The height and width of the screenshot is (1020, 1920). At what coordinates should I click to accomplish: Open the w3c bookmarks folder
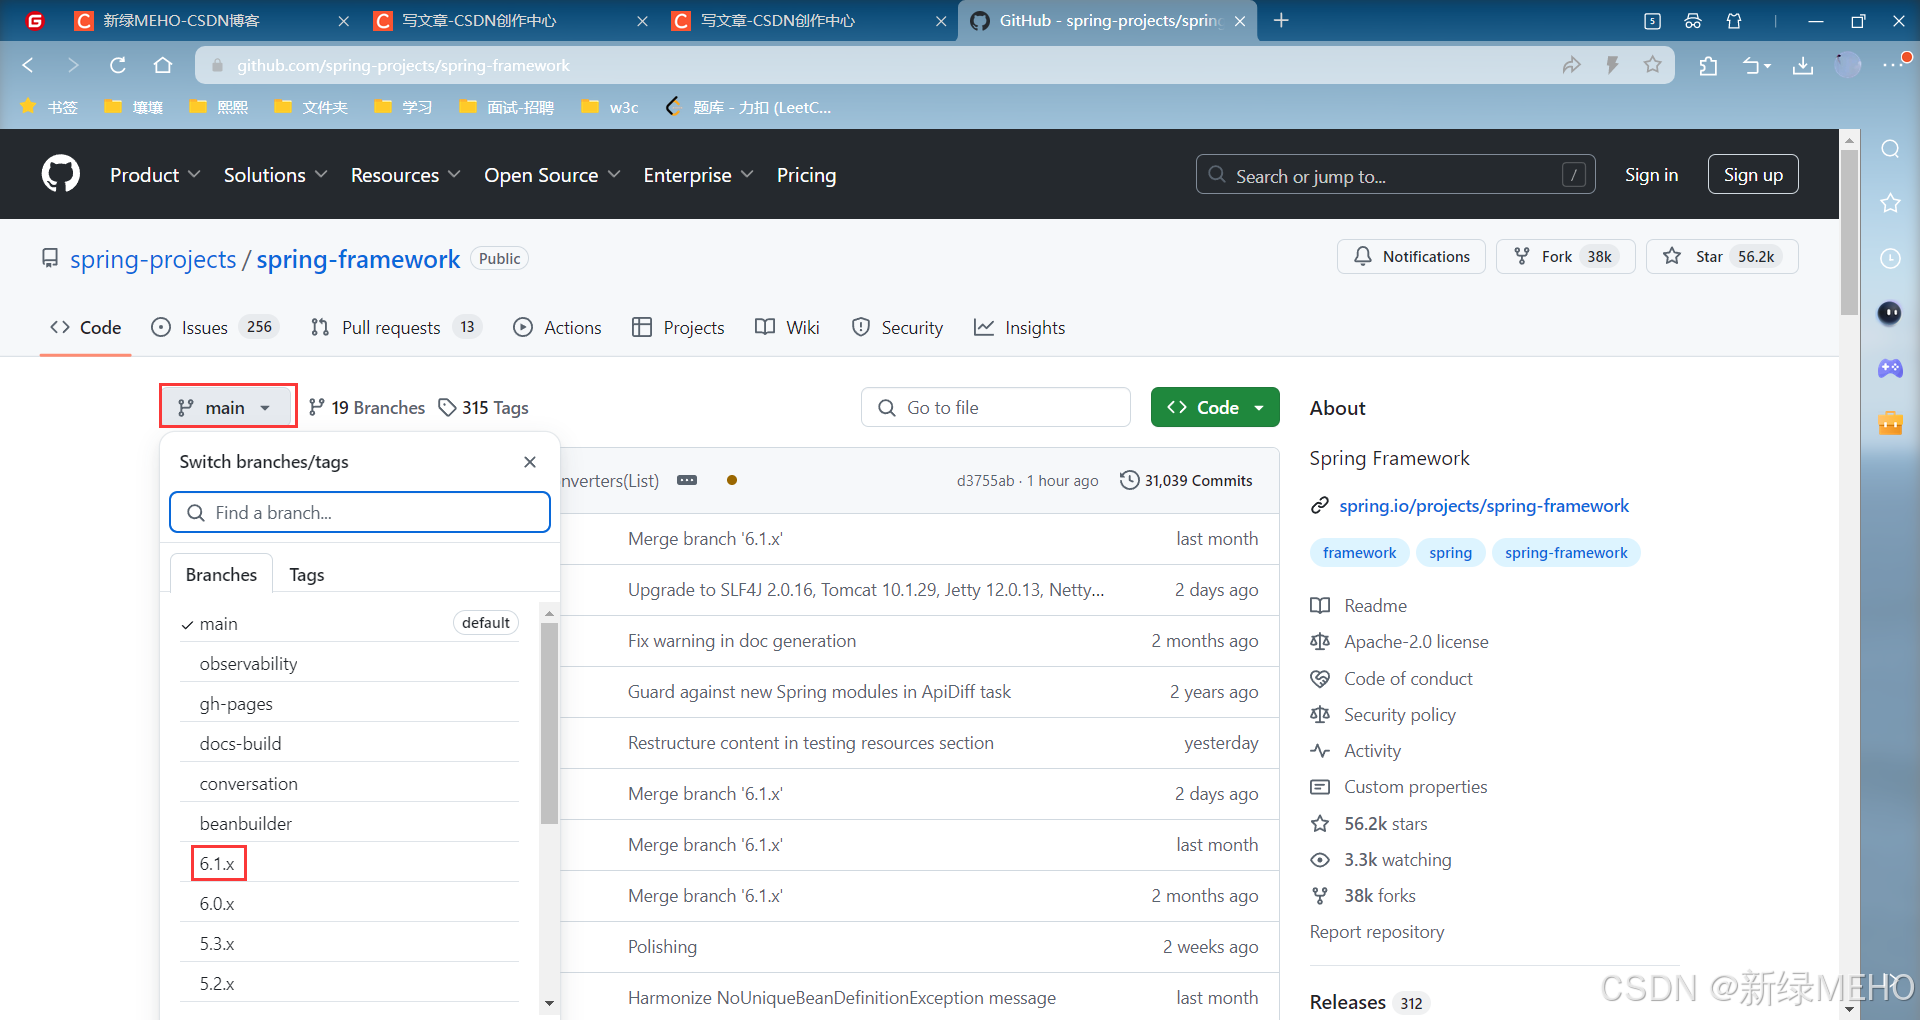click(610, 107)
